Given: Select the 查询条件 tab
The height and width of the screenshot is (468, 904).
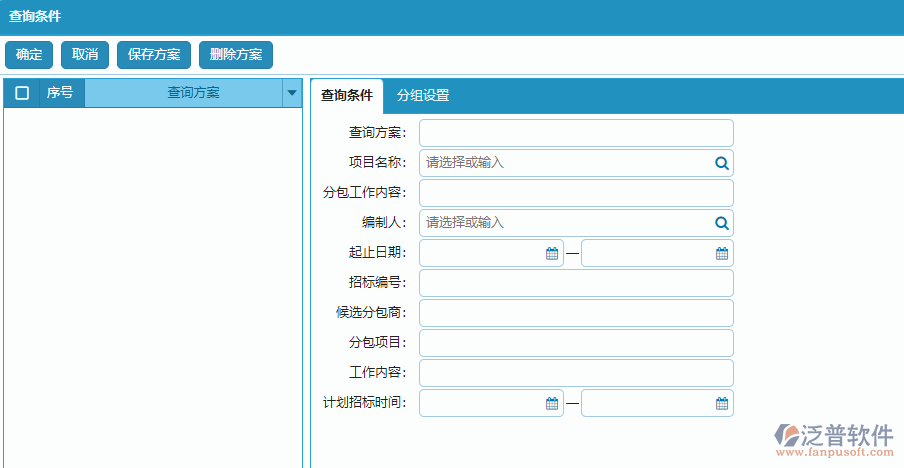Looking at the screenshot, I should pos(346,96).
